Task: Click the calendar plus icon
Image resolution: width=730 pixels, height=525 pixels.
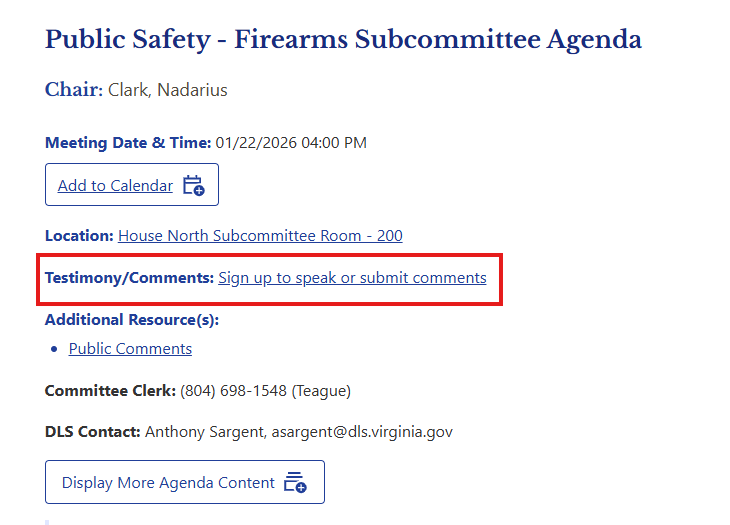Action: point(193,185)
